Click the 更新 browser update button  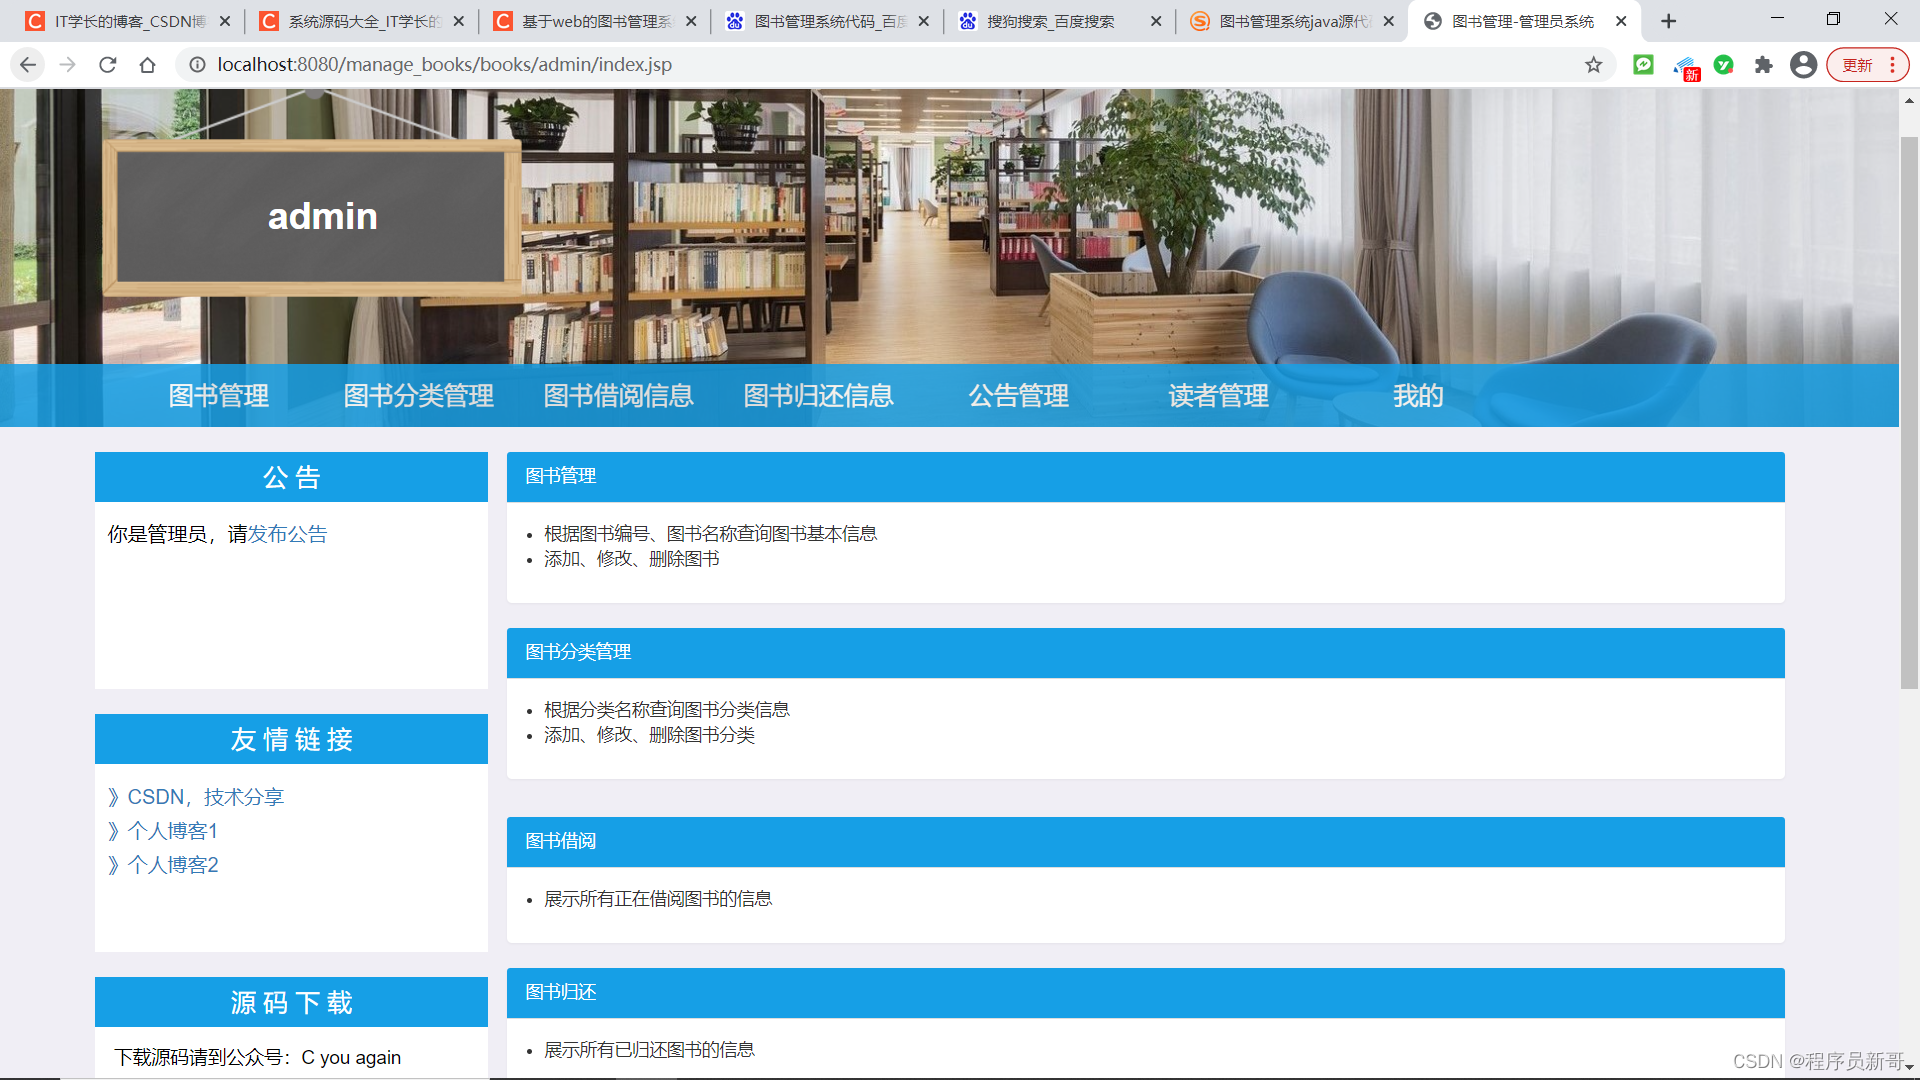[1858, 64]
